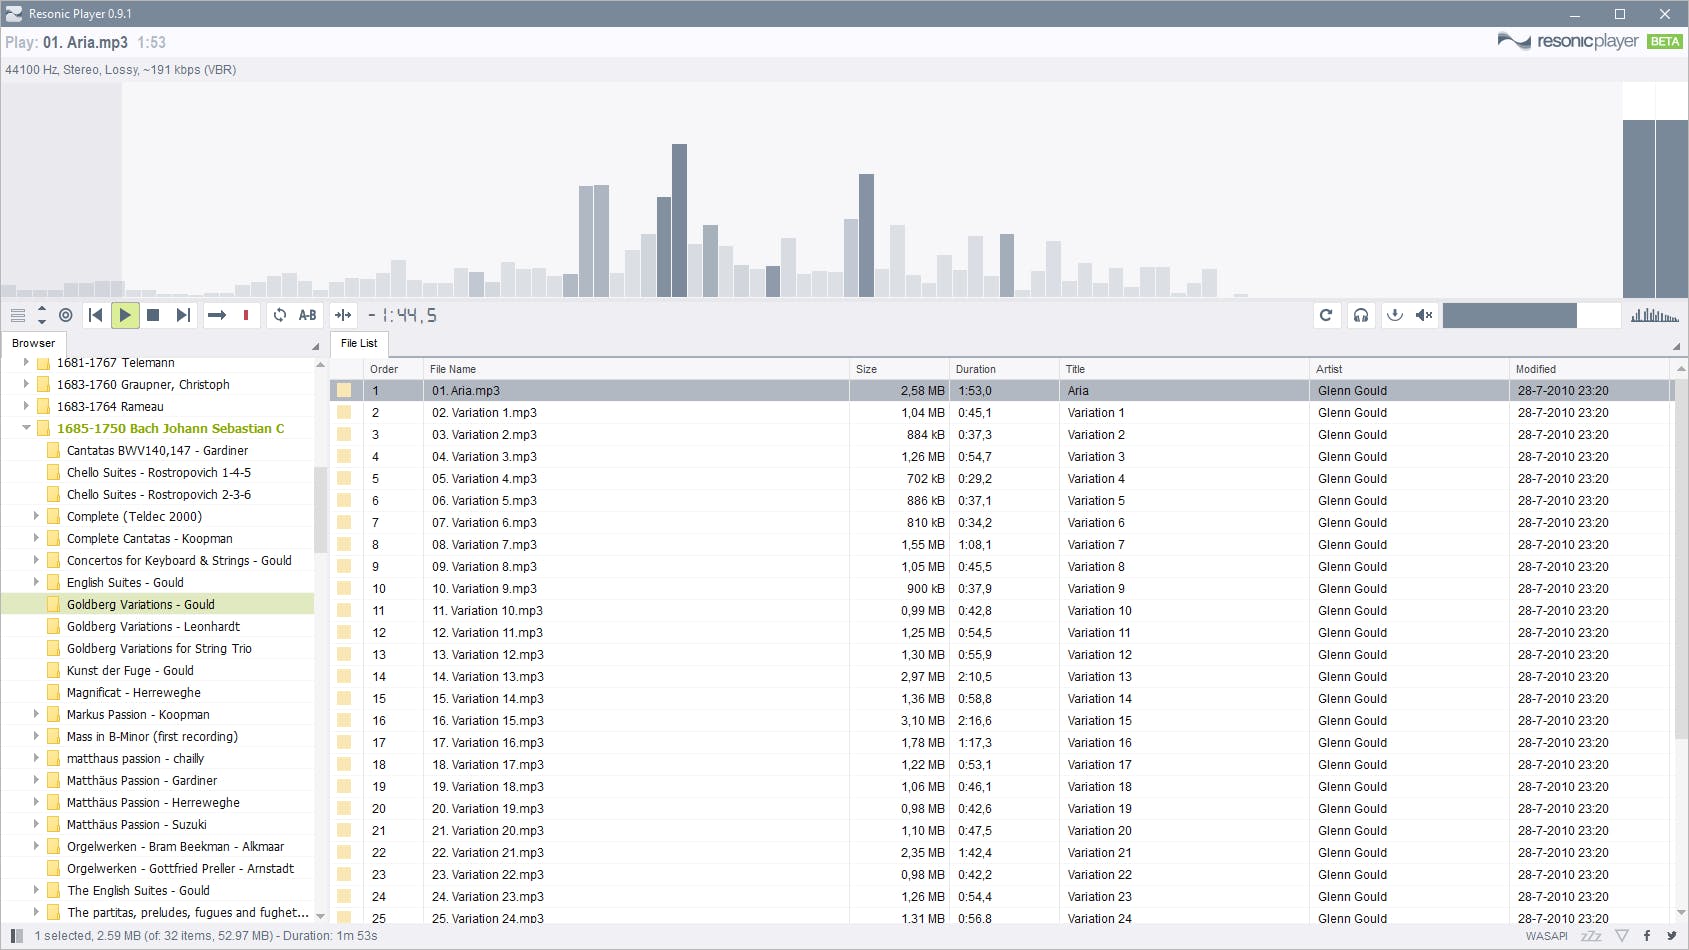Open the Twitter link icon

[1671, 936]
